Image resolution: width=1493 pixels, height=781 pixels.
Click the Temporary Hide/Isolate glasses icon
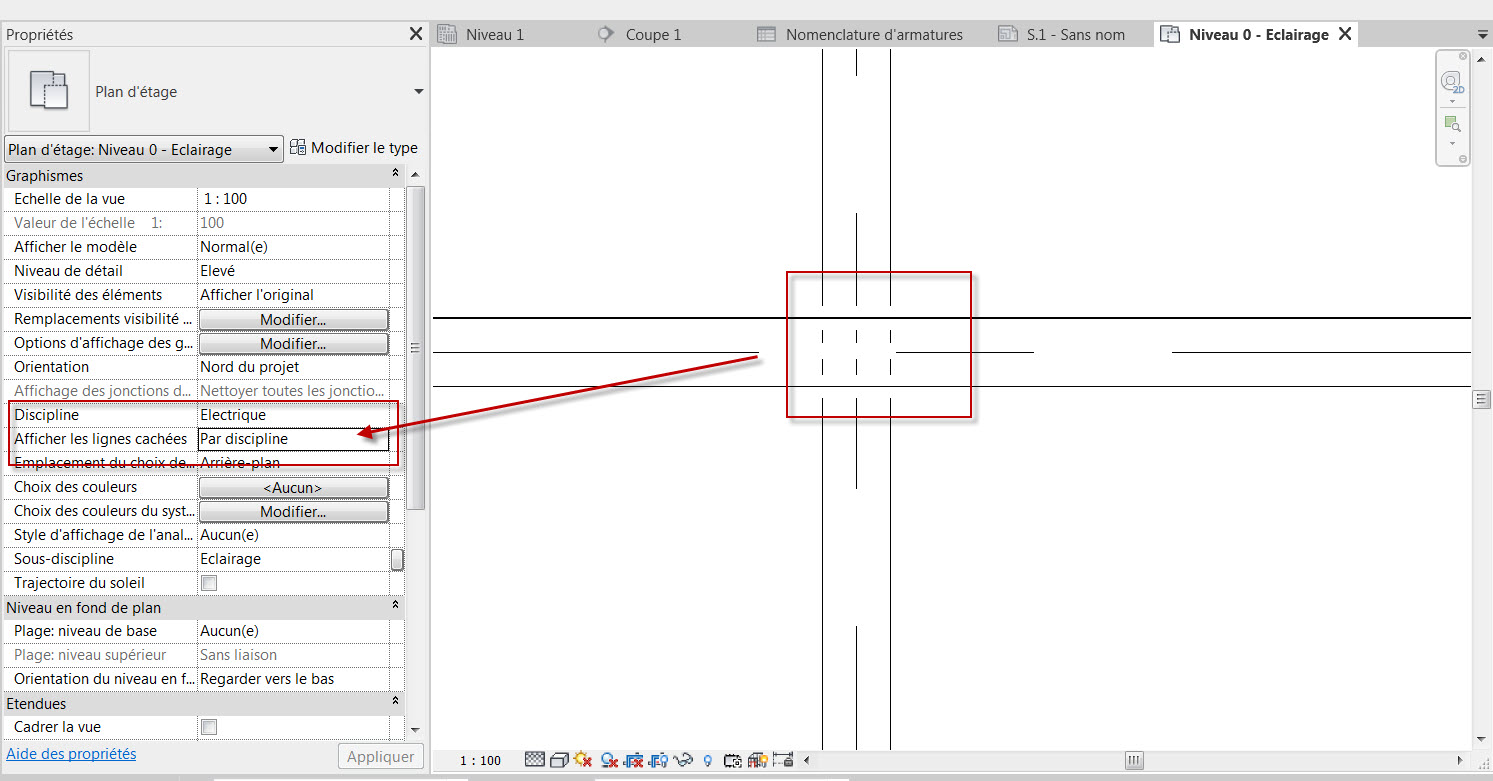pos(684,760)
